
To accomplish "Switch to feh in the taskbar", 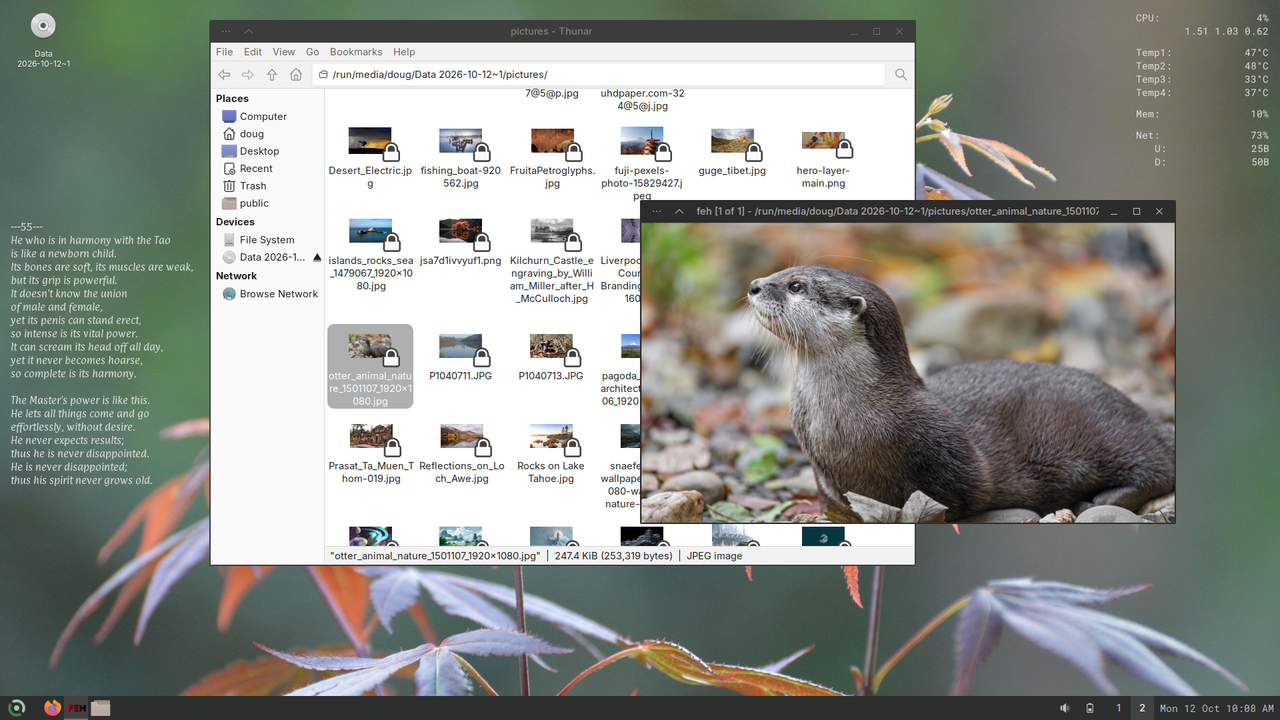I will 76,708.
